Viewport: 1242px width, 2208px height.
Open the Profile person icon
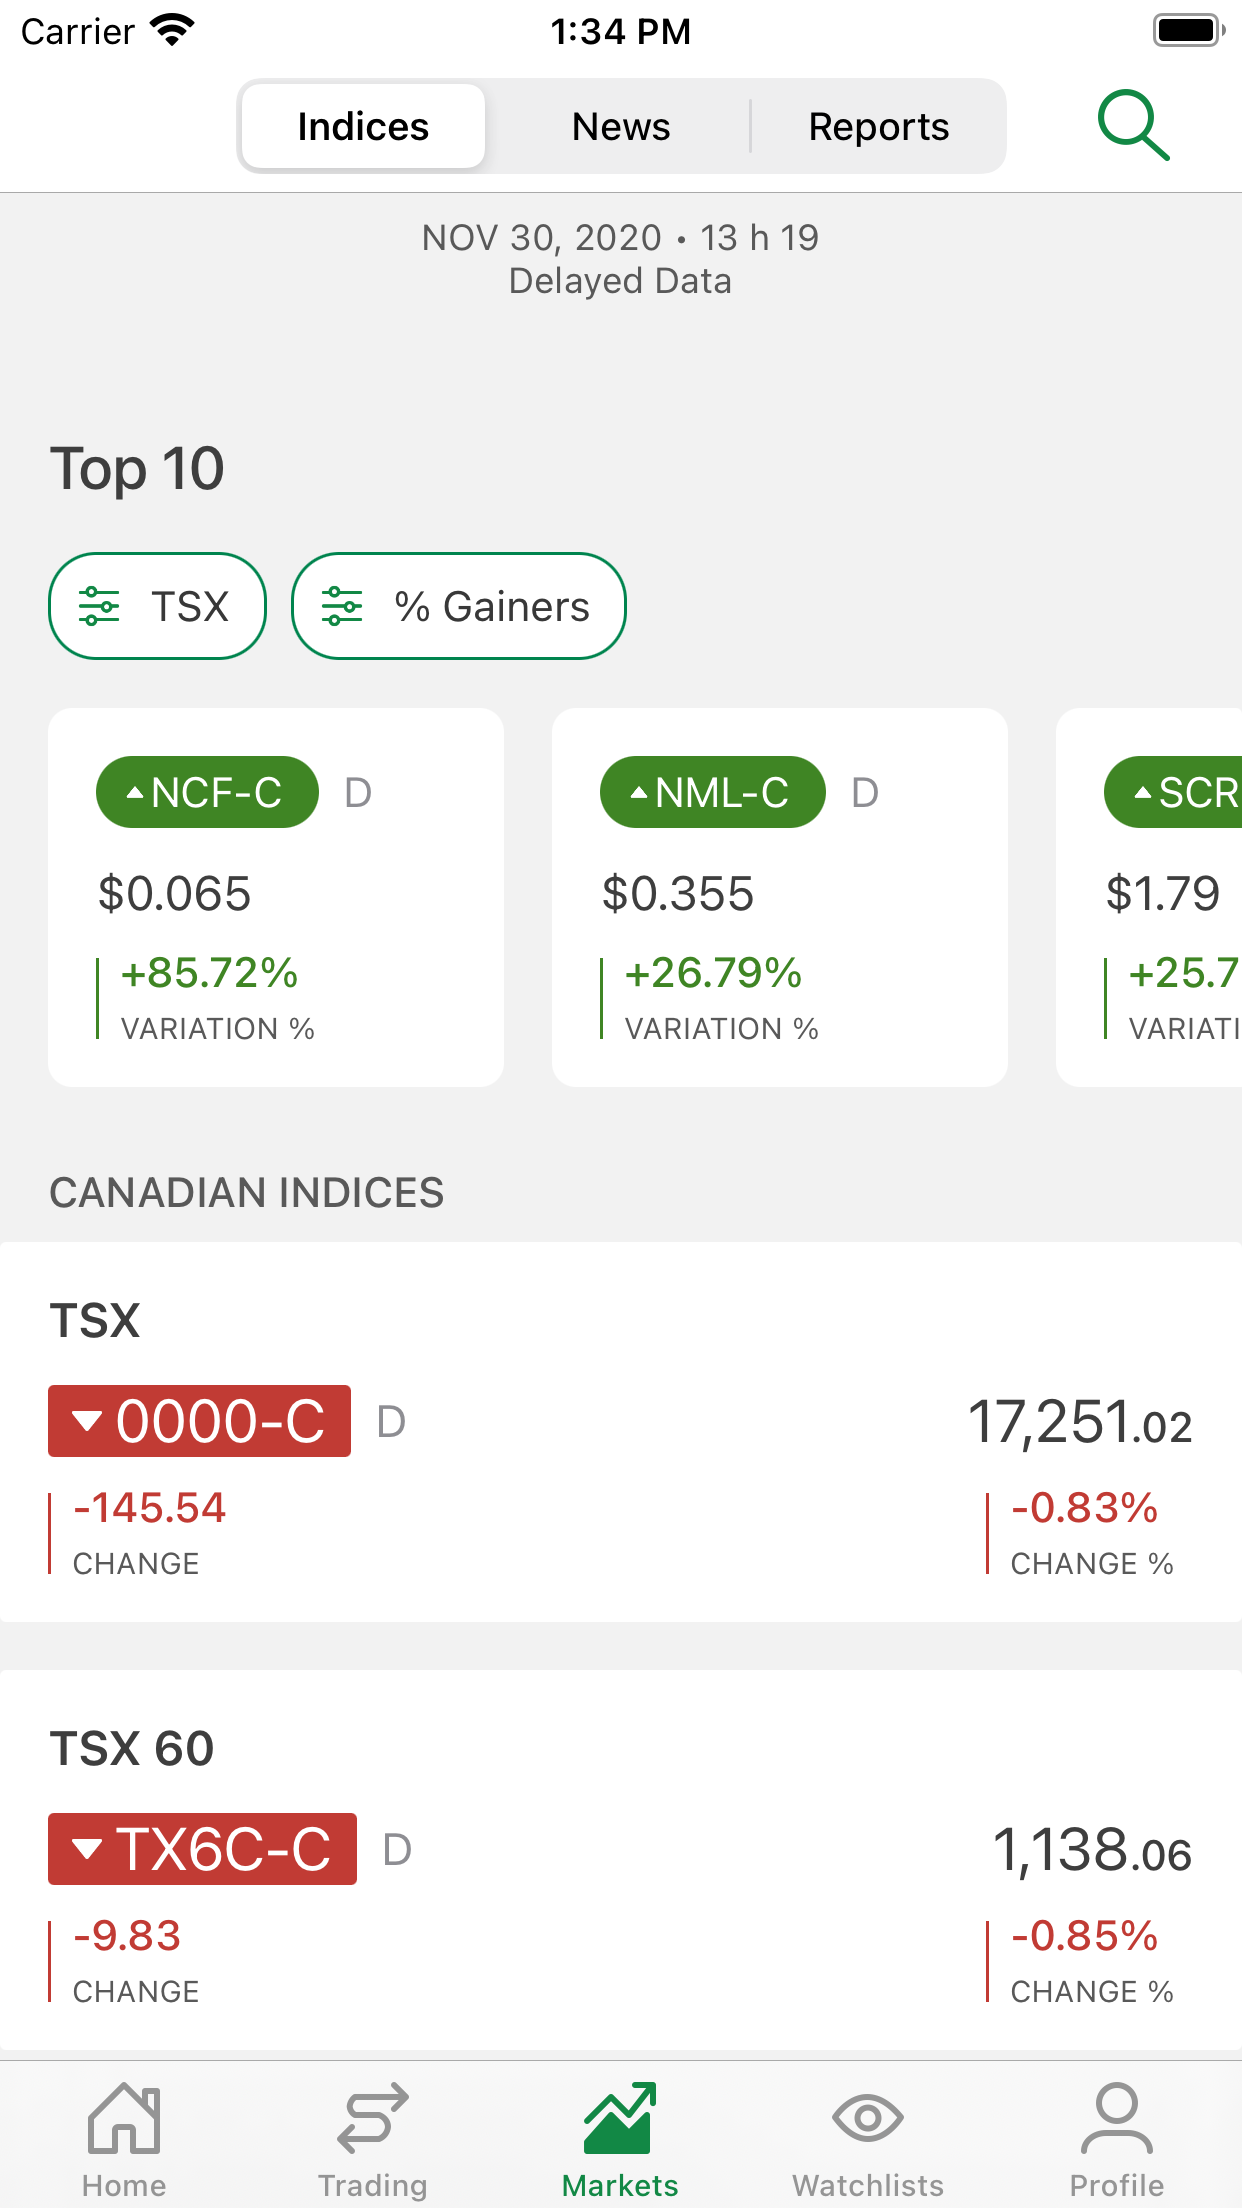1116,2118
